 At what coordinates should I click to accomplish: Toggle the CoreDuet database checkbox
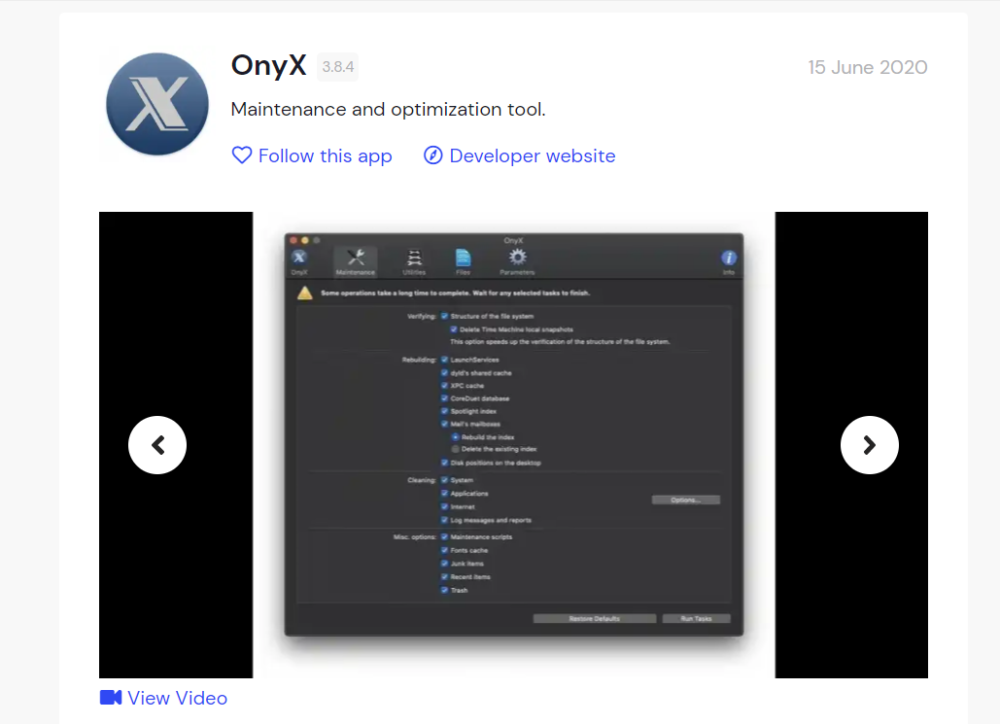(x=445, y=398)
